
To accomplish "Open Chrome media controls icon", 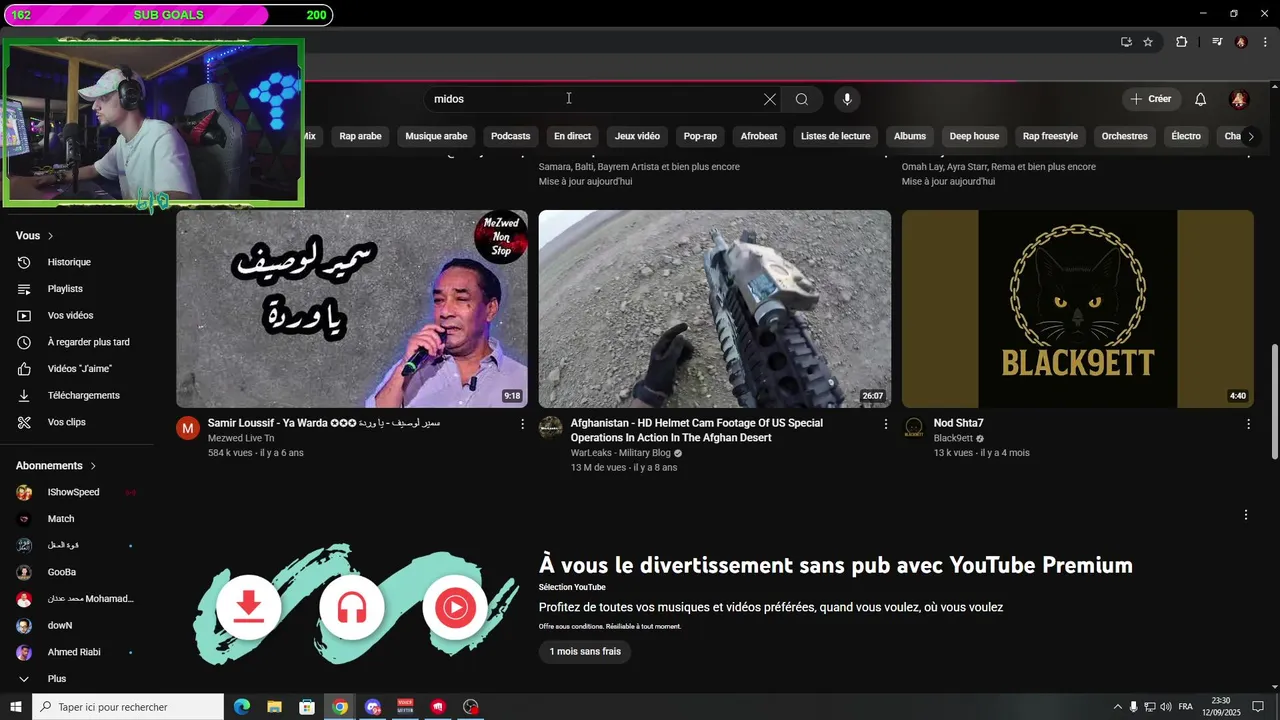I will click(1217, 42).
